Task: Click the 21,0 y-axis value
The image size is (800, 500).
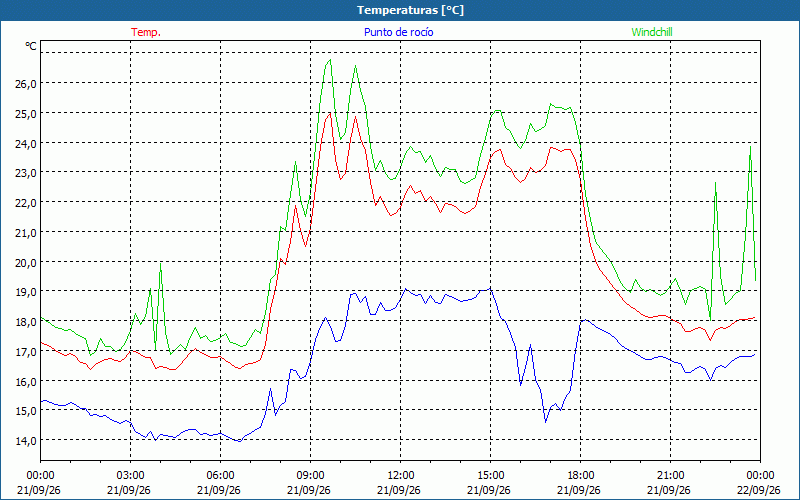Action: (x=26, y=233)
